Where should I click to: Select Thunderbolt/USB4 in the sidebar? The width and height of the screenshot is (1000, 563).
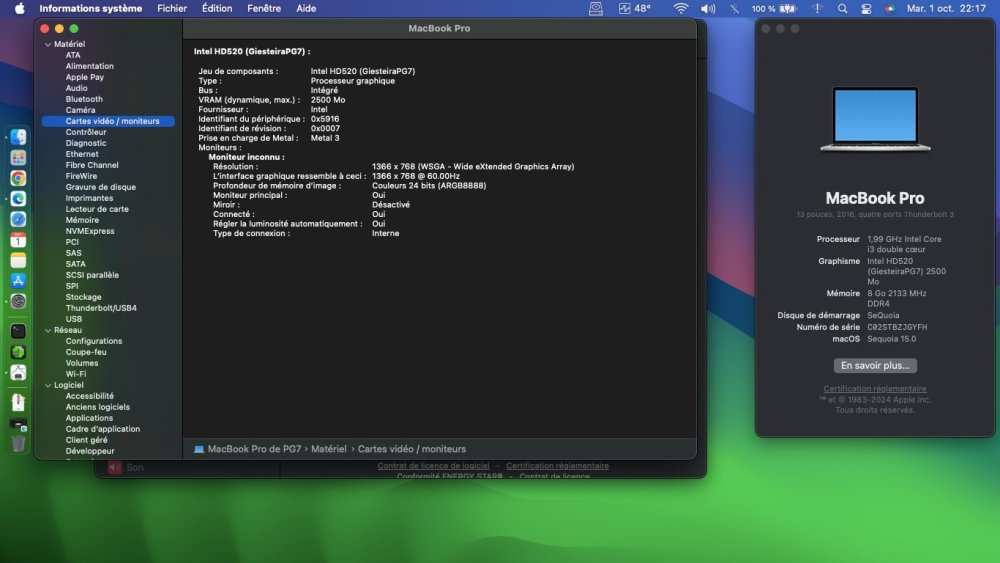click(101, 308)
